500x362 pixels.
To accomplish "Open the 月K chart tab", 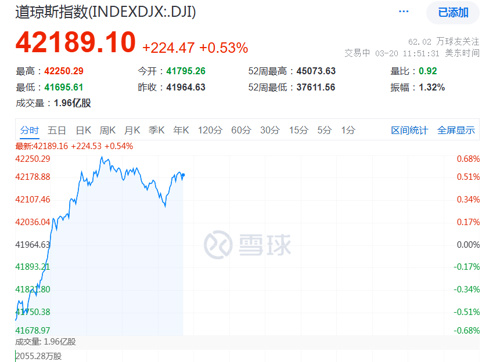I will pos(132,130).
